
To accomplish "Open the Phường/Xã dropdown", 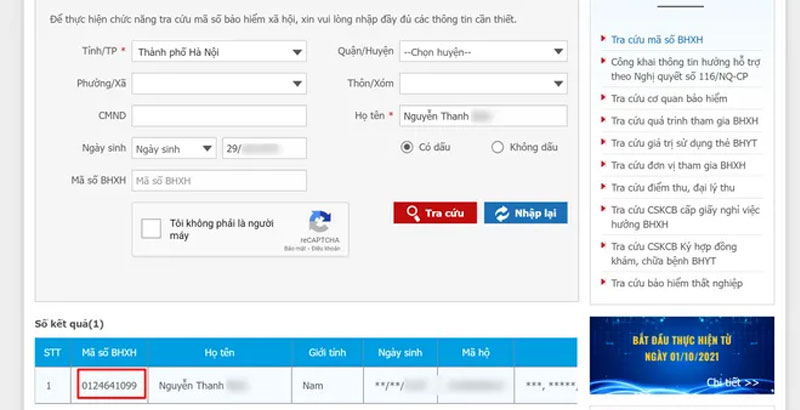I will [220, 83].
